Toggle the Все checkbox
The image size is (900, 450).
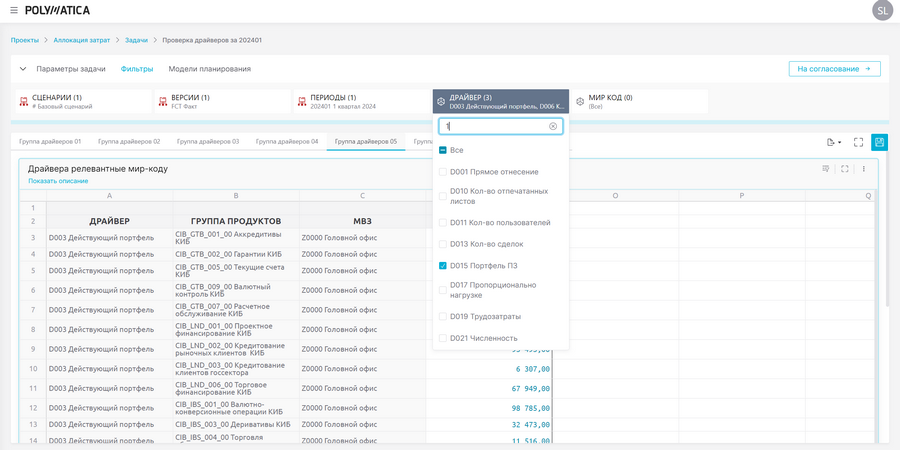click(x=443, y=150)
